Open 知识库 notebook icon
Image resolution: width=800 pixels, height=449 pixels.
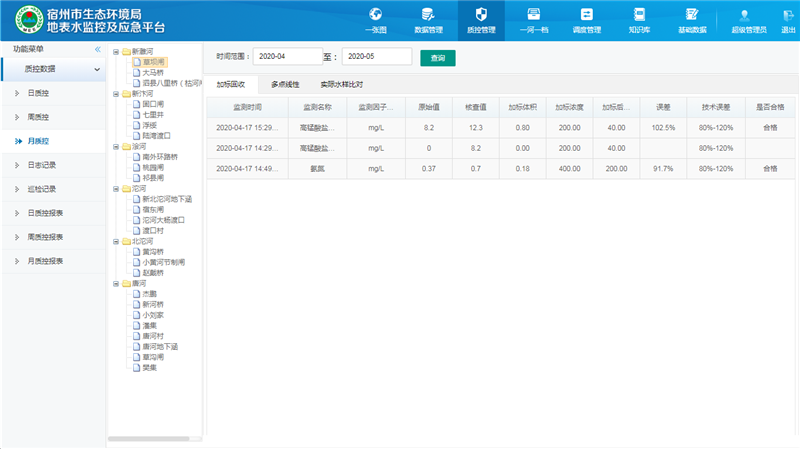(639, 14)
